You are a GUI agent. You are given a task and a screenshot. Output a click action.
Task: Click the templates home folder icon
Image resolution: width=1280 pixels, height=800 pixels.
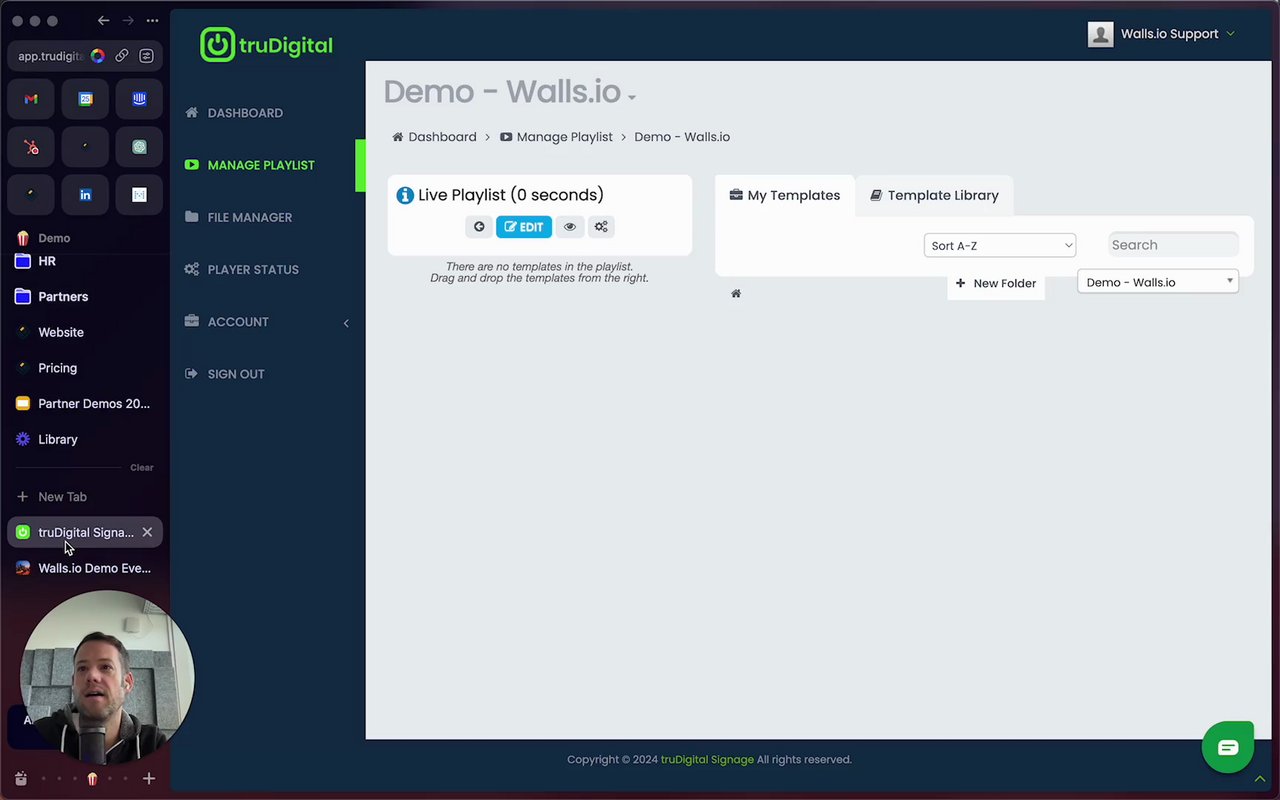point(736,293)
